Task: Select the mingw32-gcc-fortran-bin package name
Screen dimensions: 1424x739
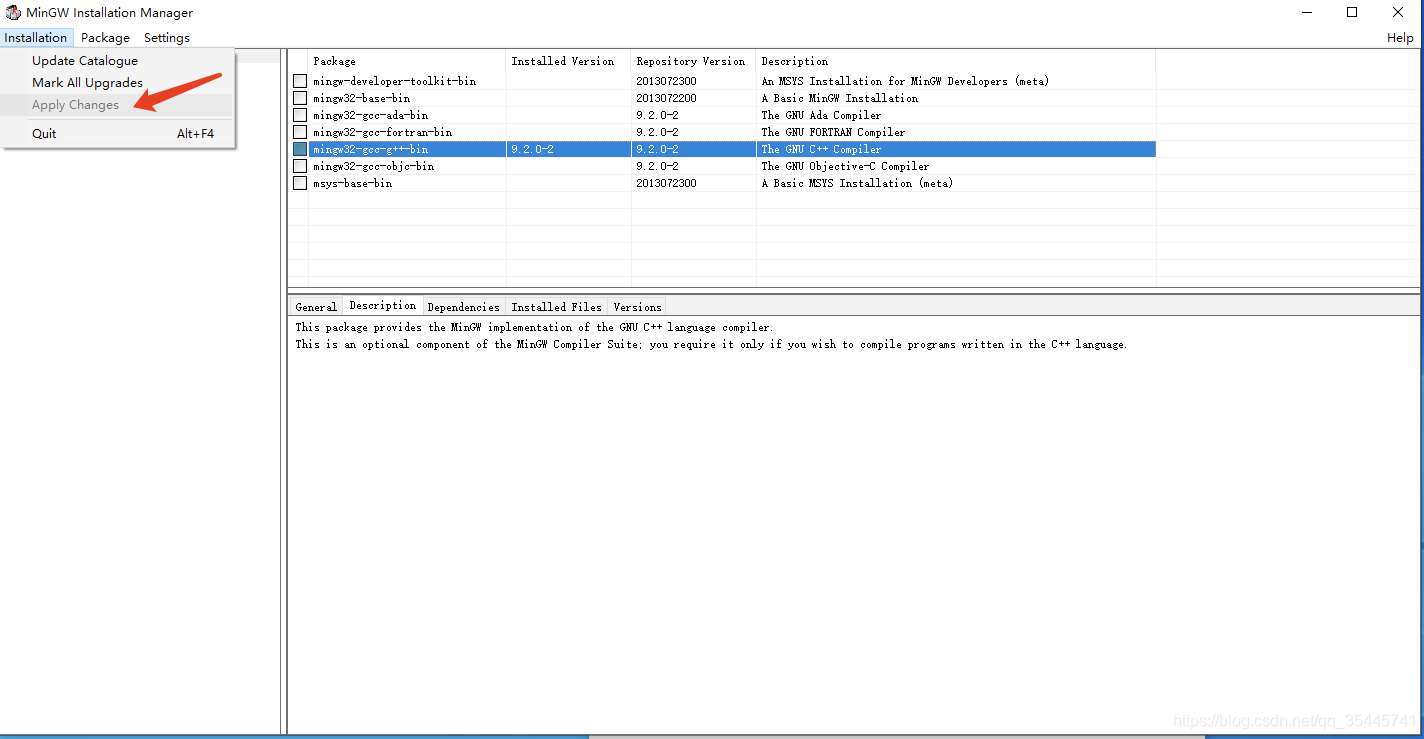Action: pos(382,132)
